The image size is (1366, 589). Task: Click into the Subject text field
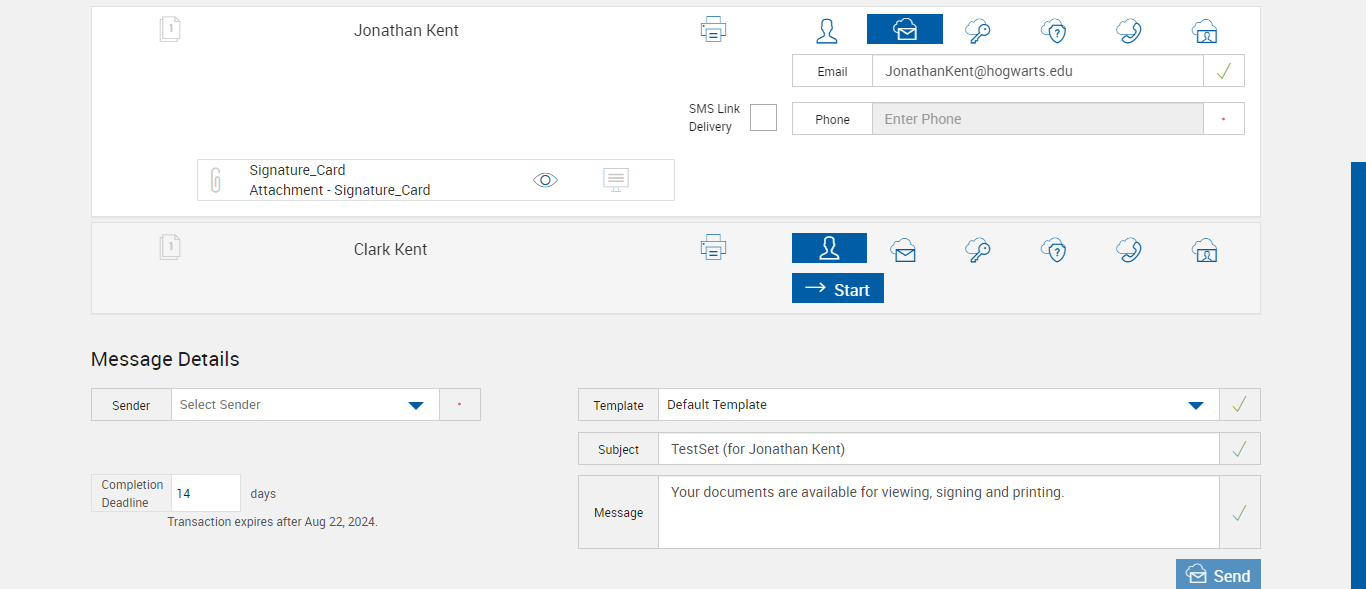click(x=938, y=449)
